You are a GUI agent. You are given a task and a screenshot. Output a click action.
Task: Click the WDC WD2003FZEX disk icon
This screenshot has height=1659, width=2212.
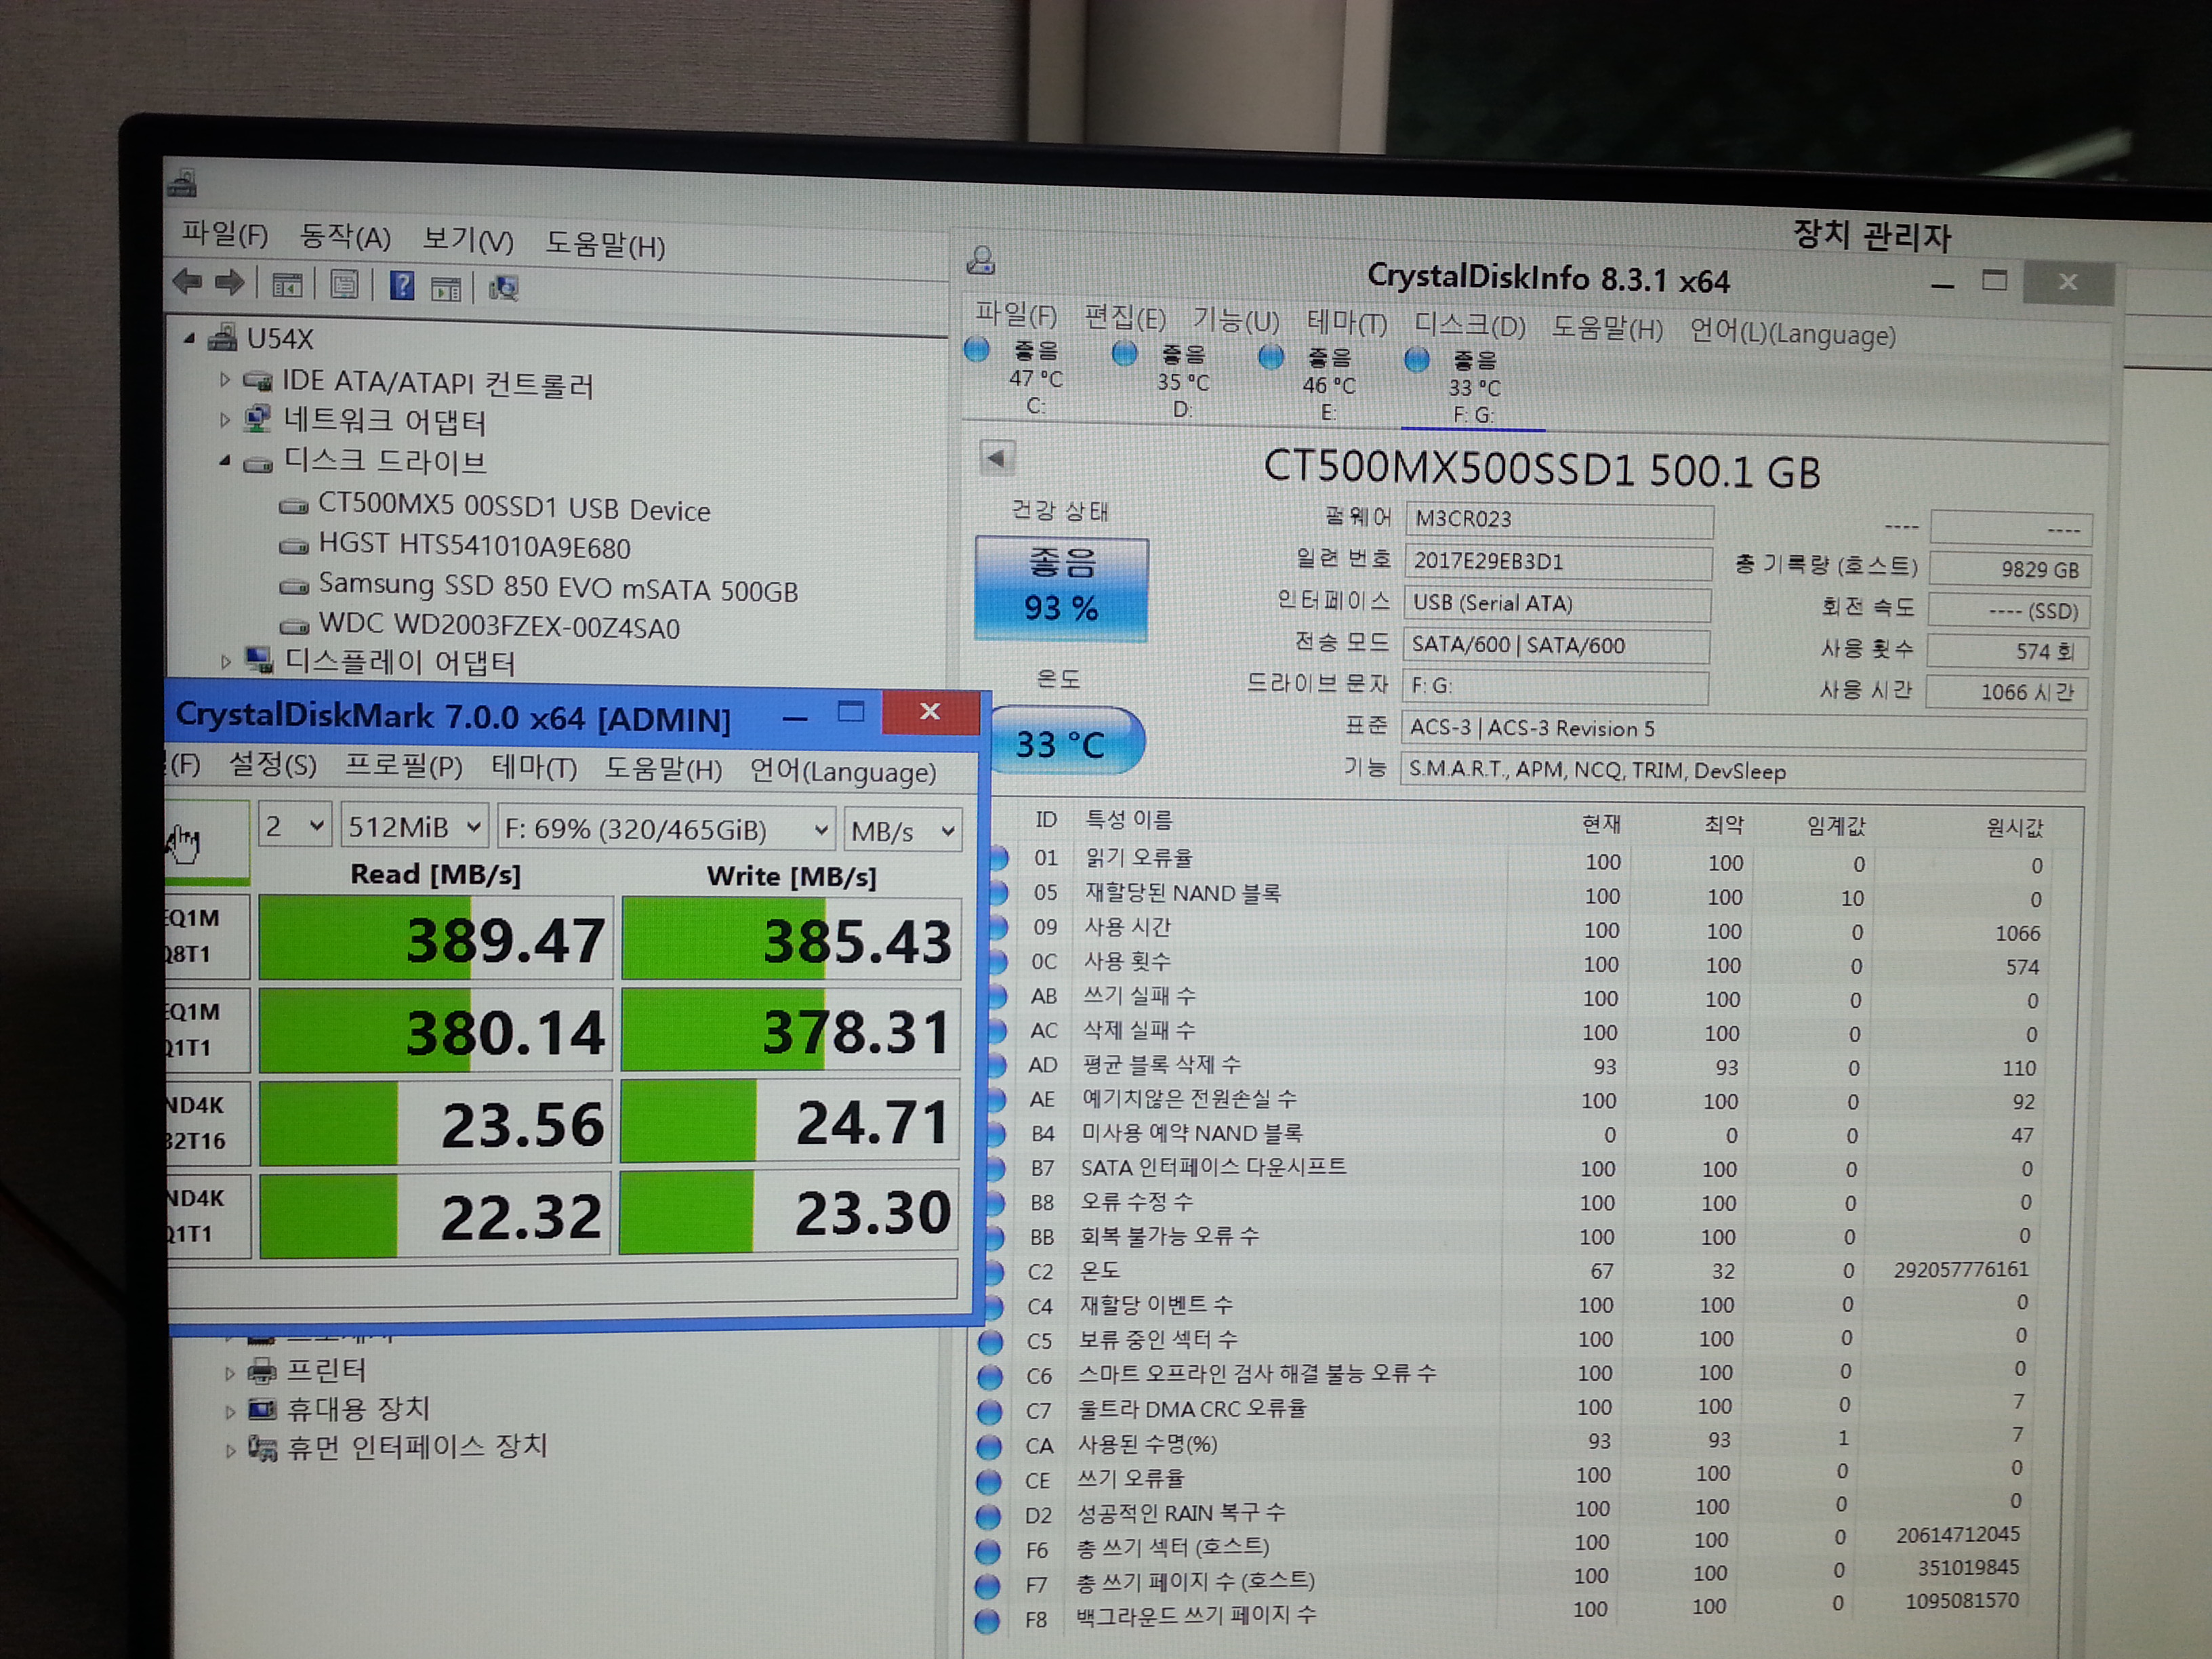293,626
